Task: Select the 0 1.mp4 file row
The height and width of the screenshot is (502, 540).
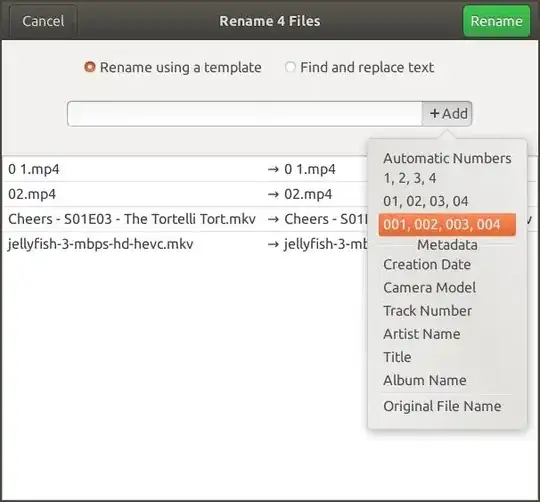Action: click(185, 169)
